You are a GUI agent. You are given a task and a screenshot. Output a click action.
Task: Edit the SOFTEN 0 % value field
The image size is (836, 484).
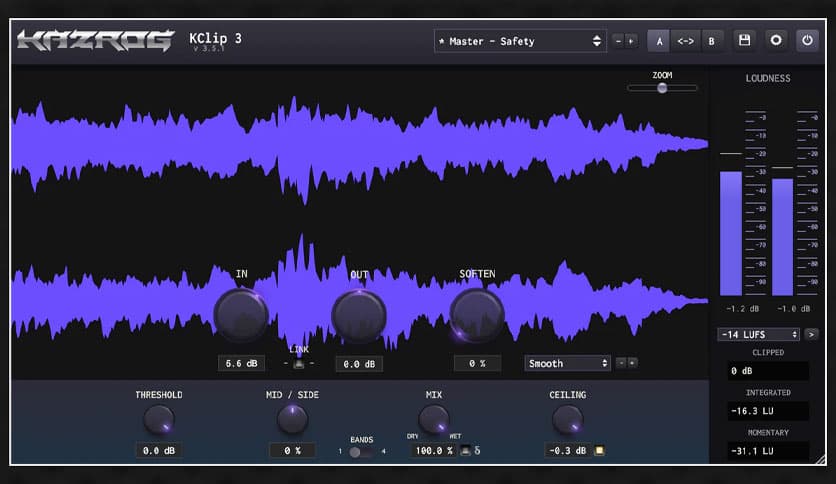[x=477, y=364]
